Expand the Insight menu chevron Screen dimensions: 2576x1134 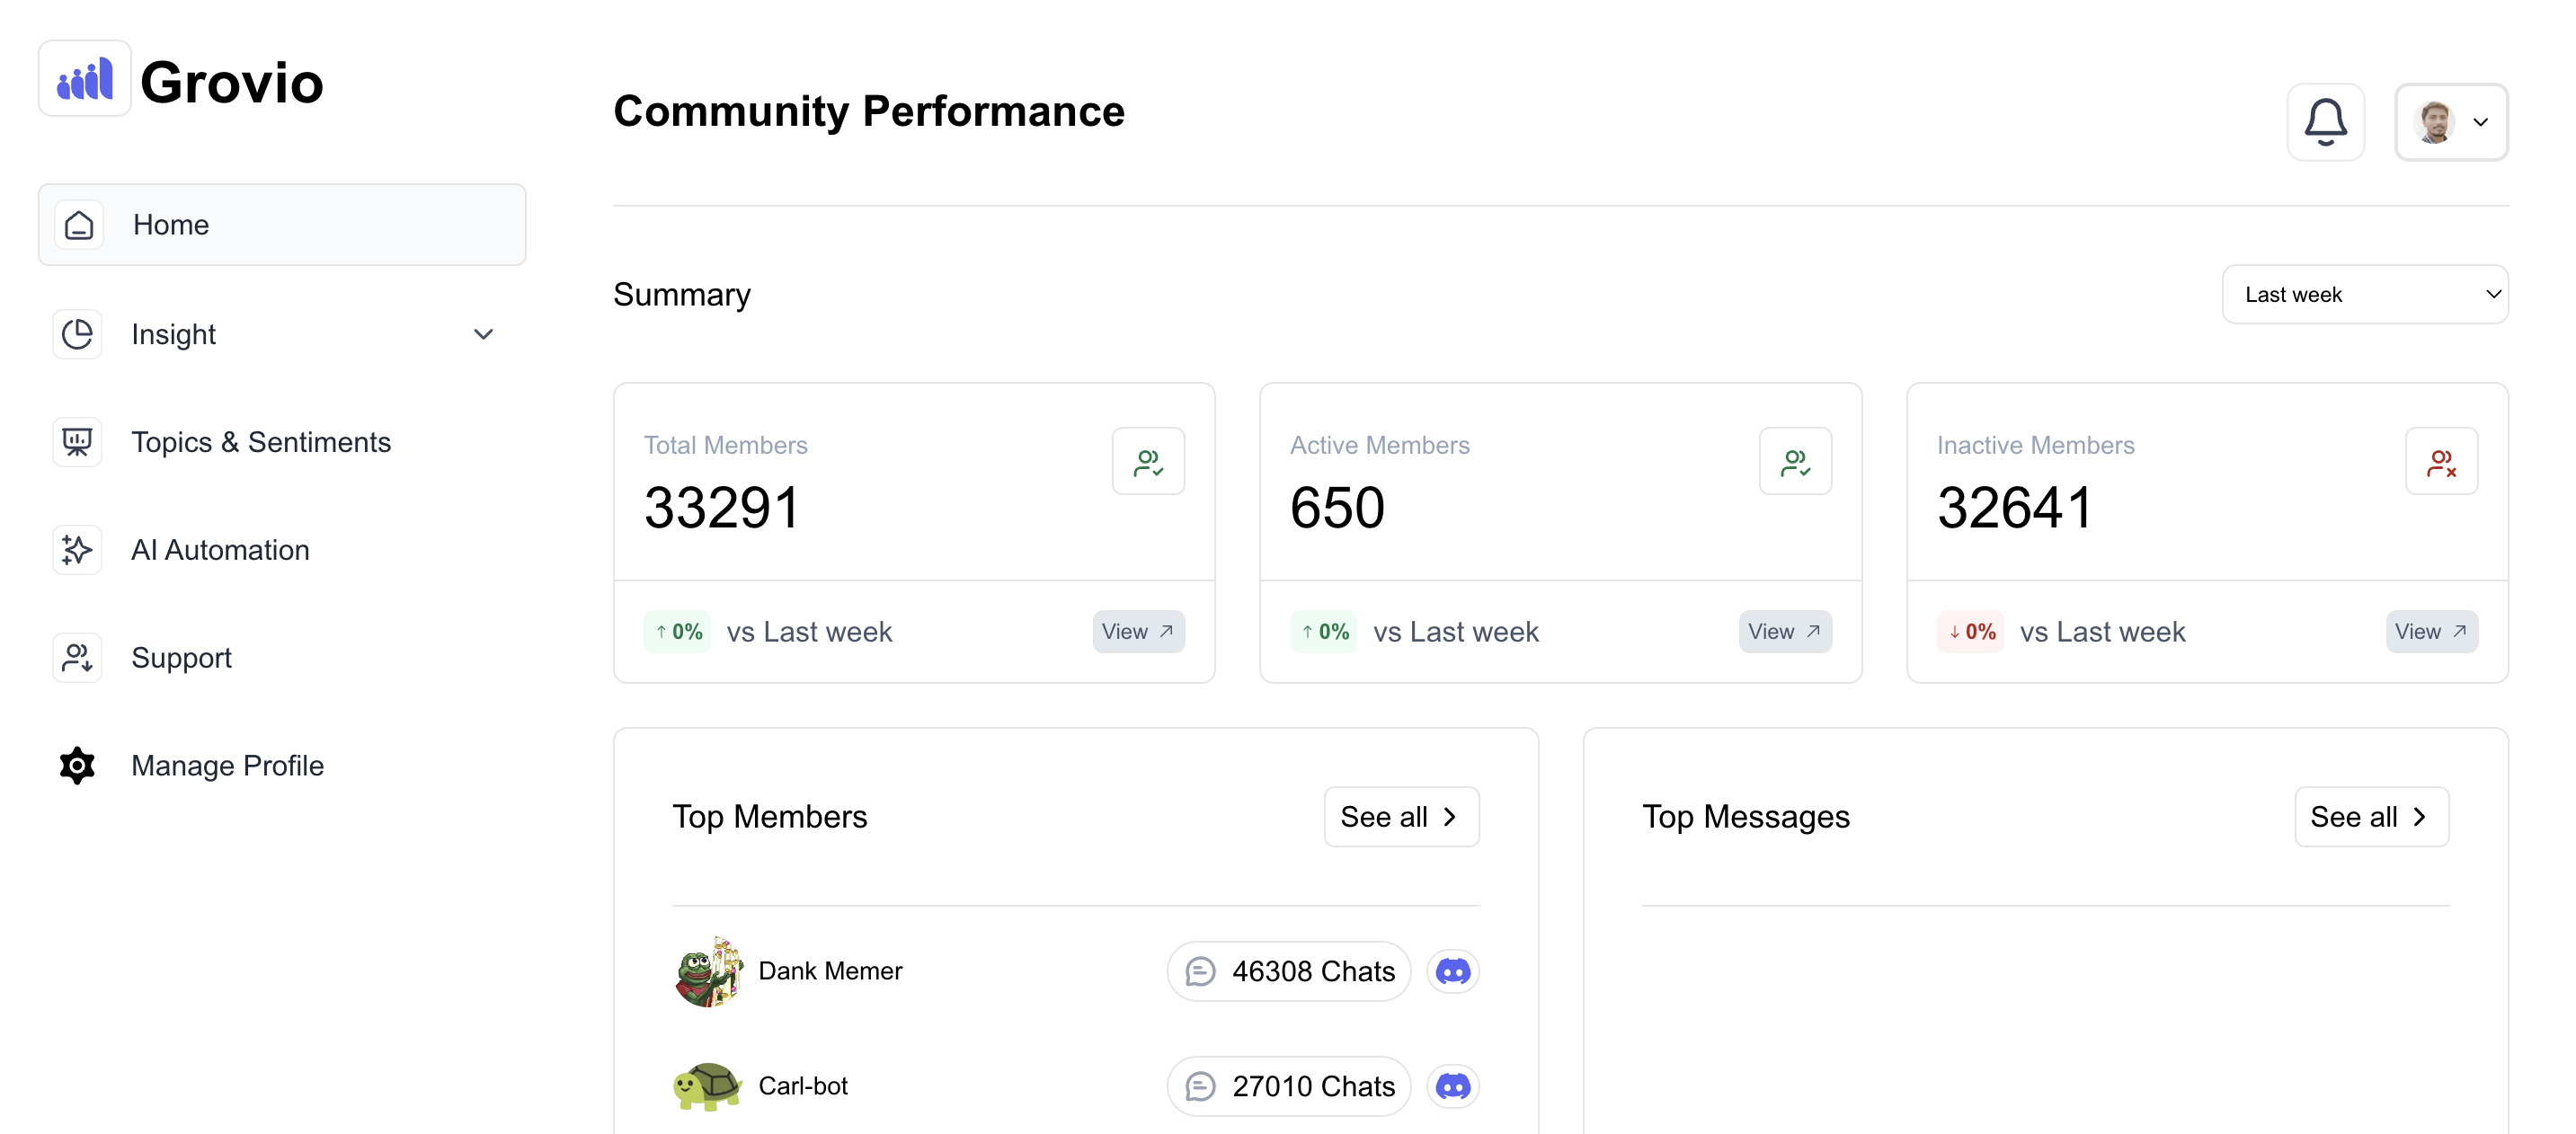pos(483,334)
